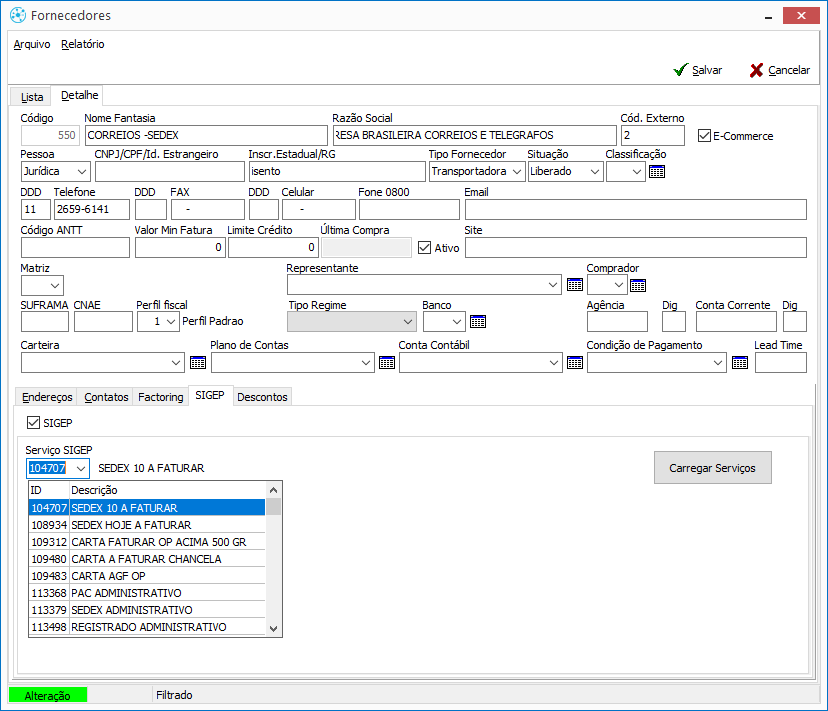Image resolution: width=828 pixels, height=711 pixels.
Task: Open lookup grid icon next to Representante
Action: pyautogui.click(x=575, y=285)
